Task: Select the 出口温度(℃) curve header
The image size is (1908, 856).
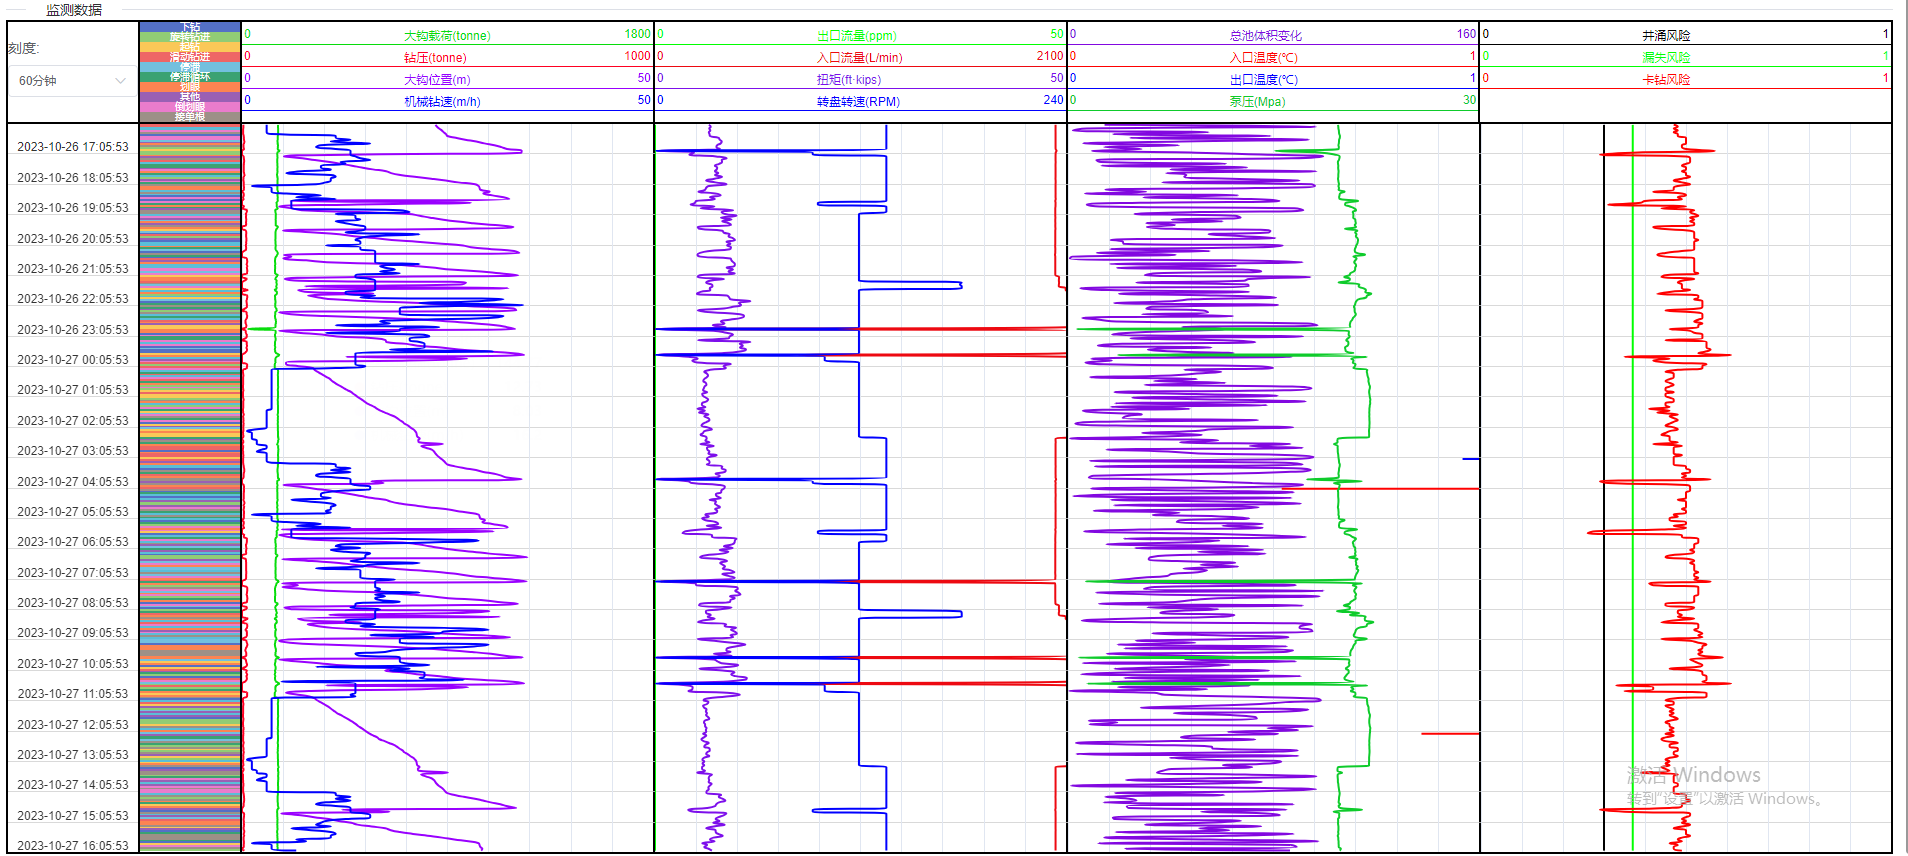Action: pyautogui.click(x=1264, y=79)
